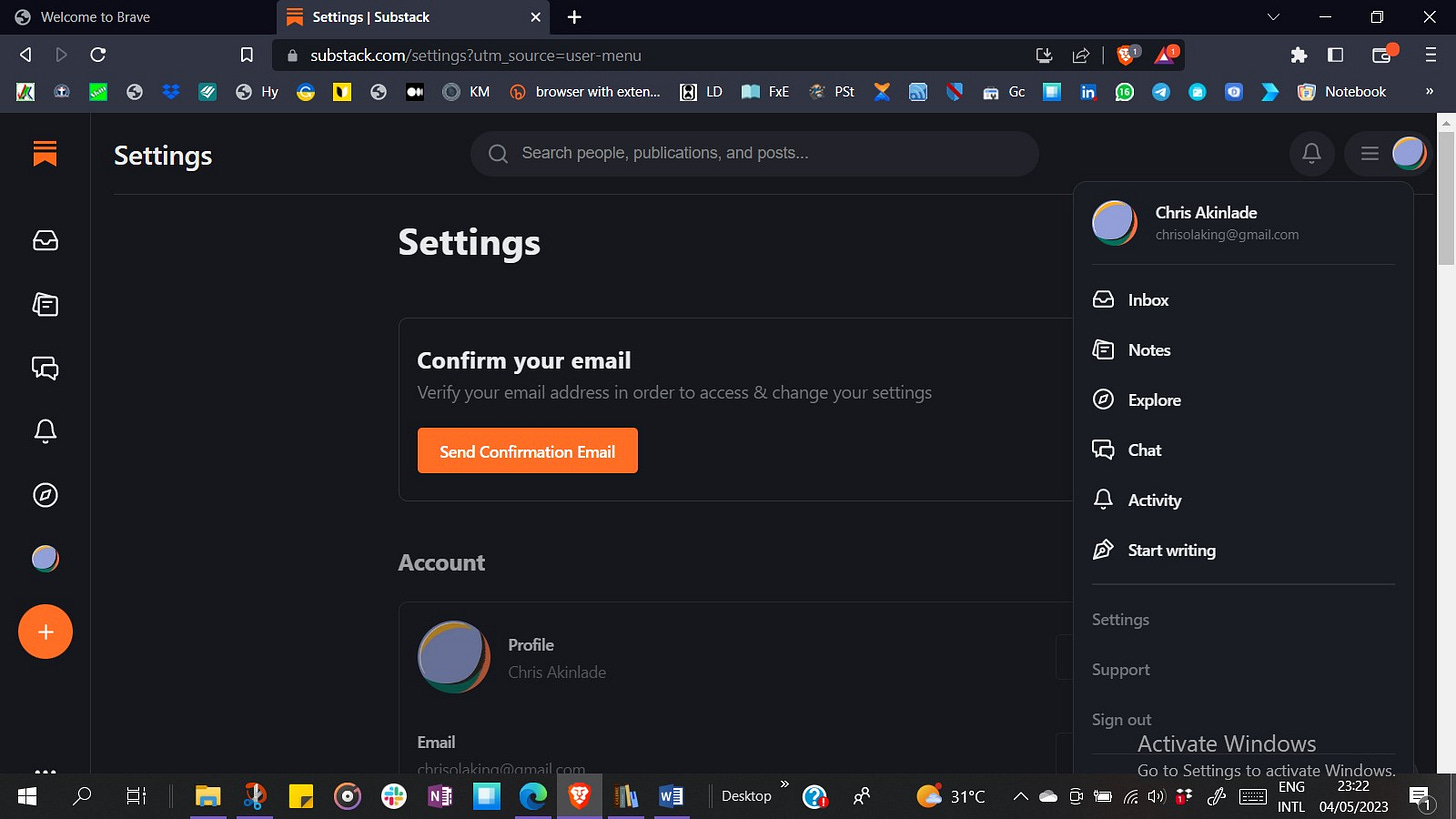Reload the page with refresh icon
1456x819 pixels.
[98, 55]
